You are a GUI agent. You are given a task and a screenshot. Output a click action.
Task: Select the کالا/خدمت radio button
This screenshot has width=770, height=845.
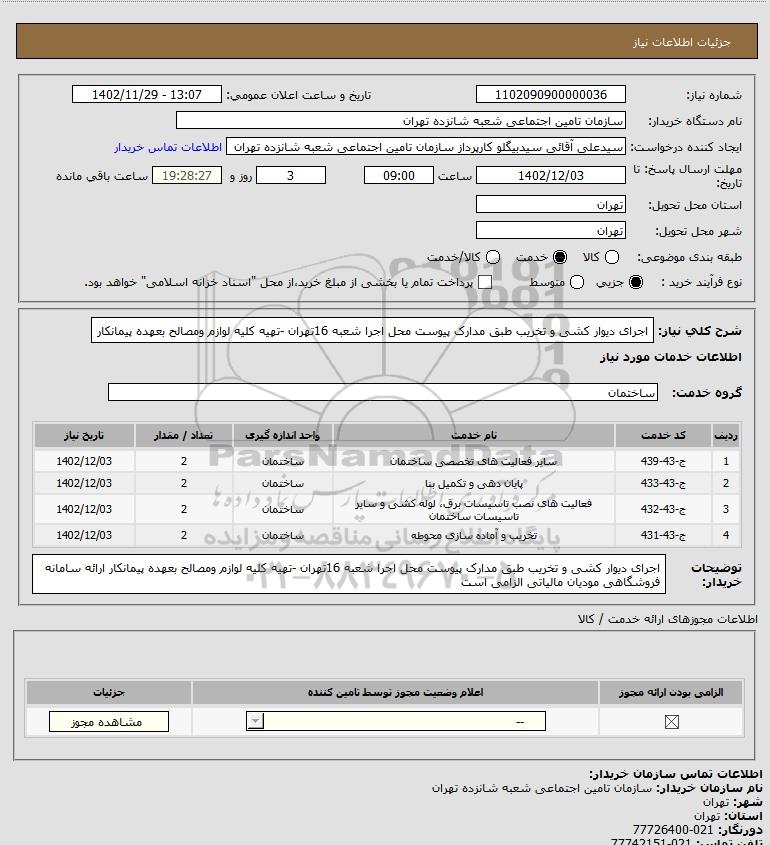click(492, 258)
